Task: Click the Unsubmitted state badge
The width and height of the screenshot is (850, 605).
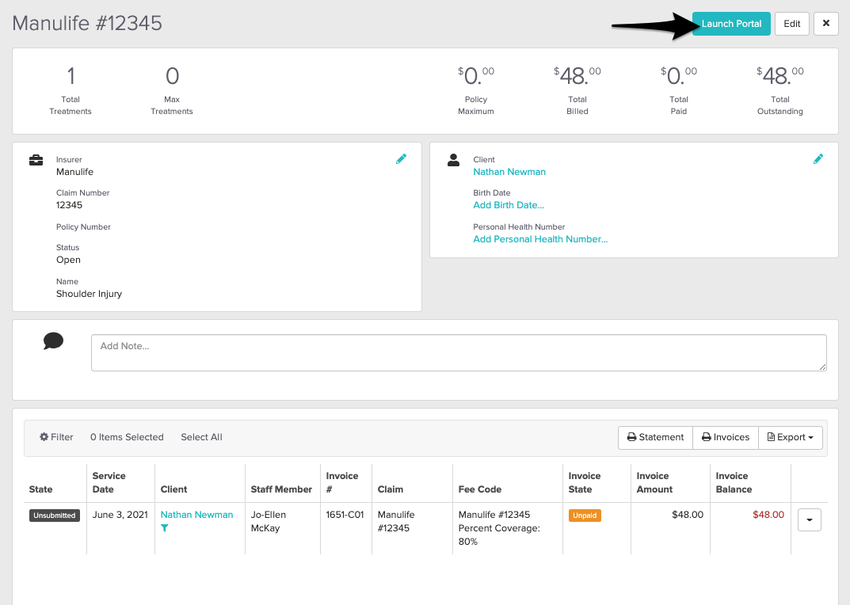Action: click(54, 516)
